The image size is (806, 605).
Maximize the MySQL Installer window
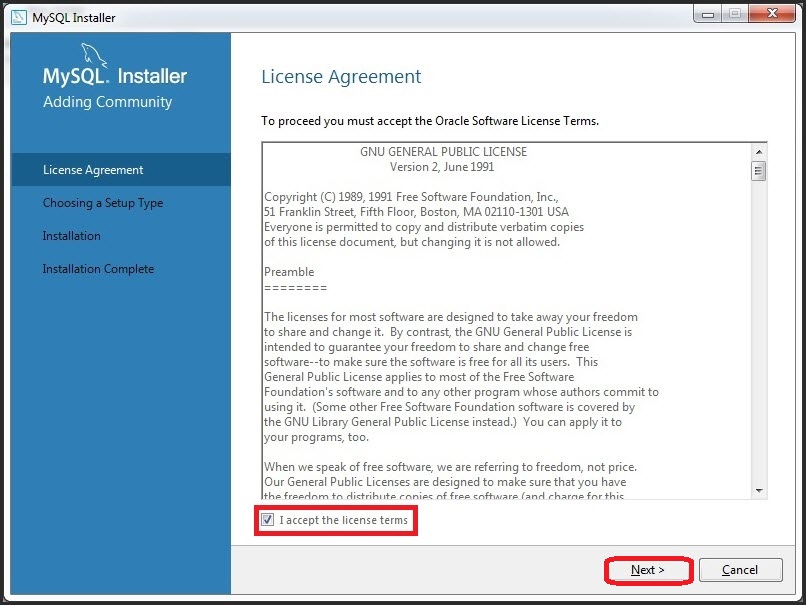[735, 14]
